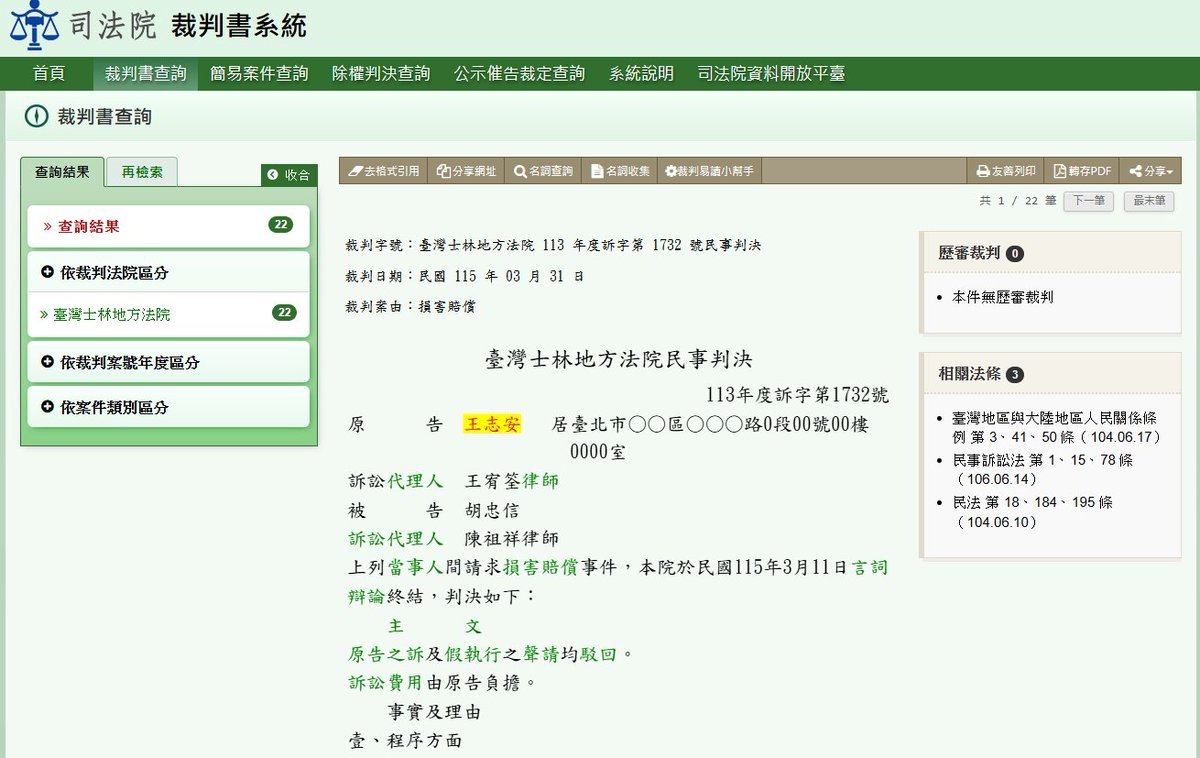The image size is (1200, 758).
Task: Open 公示催告裁定查詢 menu
Action: pyautogui.click(x=519, y=74)
